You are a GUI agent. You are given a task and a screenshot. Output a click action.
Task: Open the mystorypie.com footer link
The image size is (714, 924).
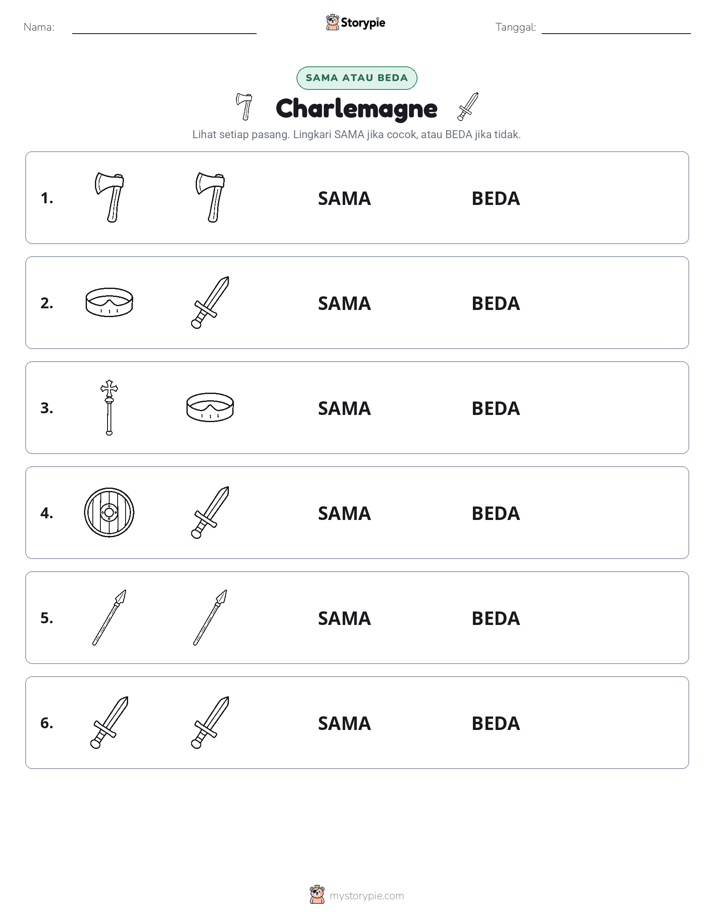[x=356, y=895]
